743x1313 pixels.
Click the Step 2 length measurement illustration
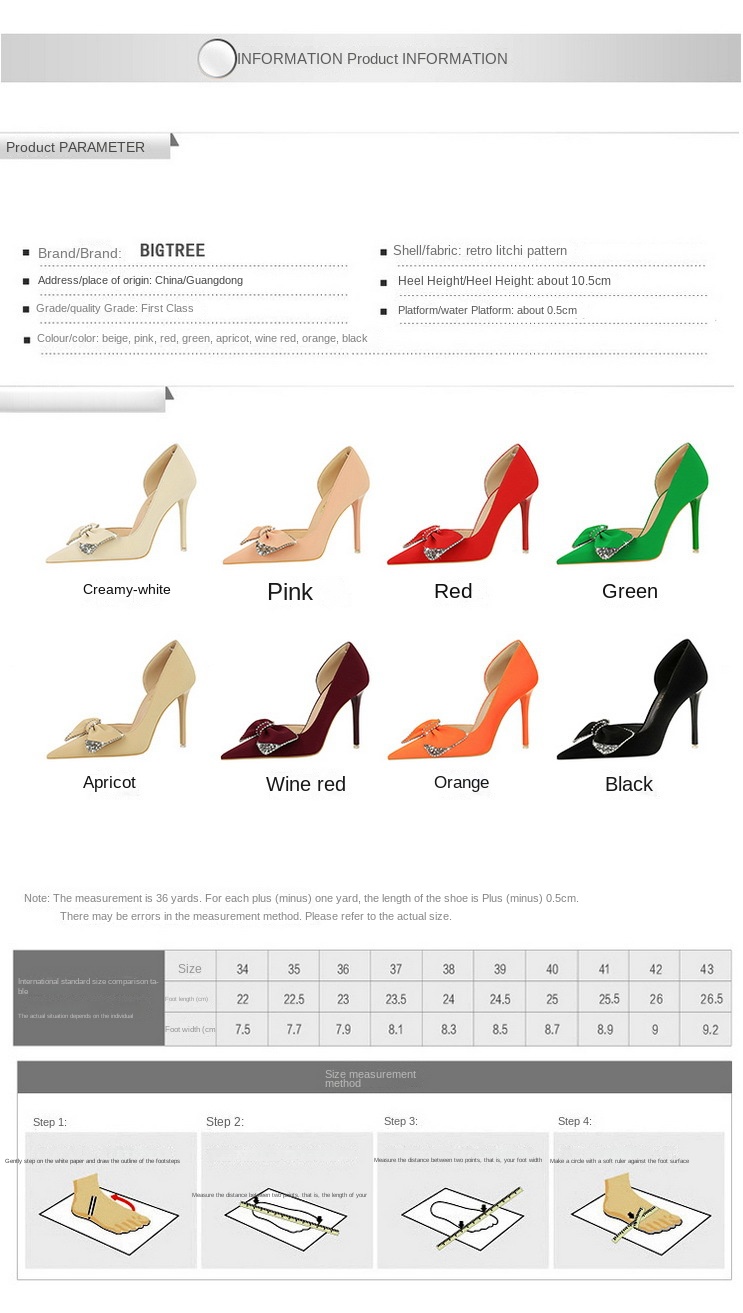click(287, 1200)
